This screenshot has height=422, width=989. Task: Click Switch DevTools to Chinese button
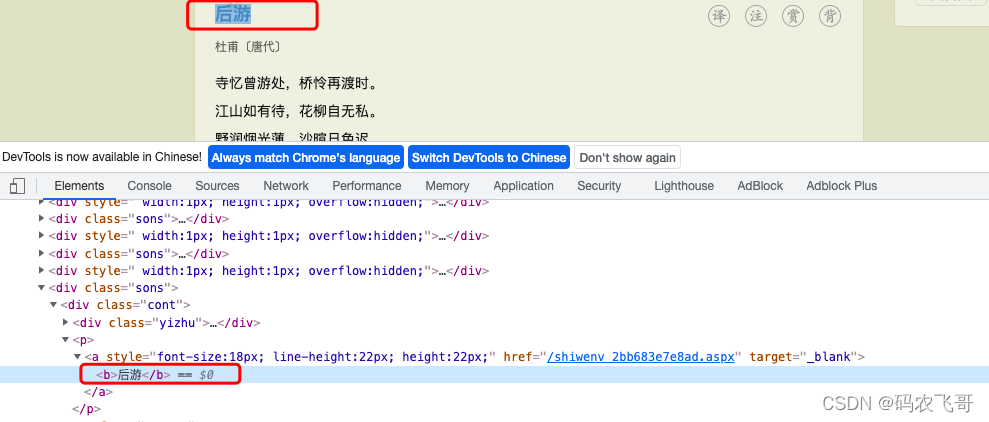pos(489,158)
